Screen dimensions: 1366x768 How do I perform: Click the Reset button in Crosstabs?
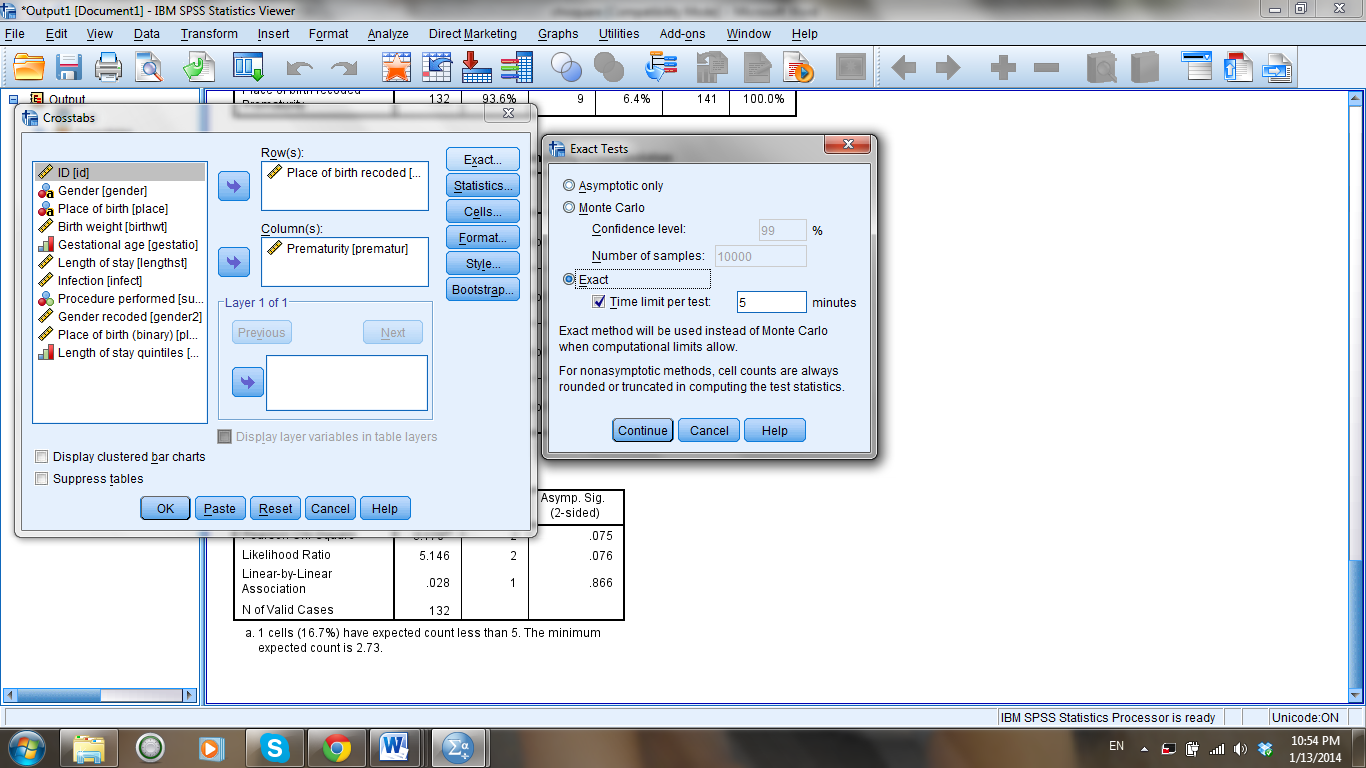275,509
